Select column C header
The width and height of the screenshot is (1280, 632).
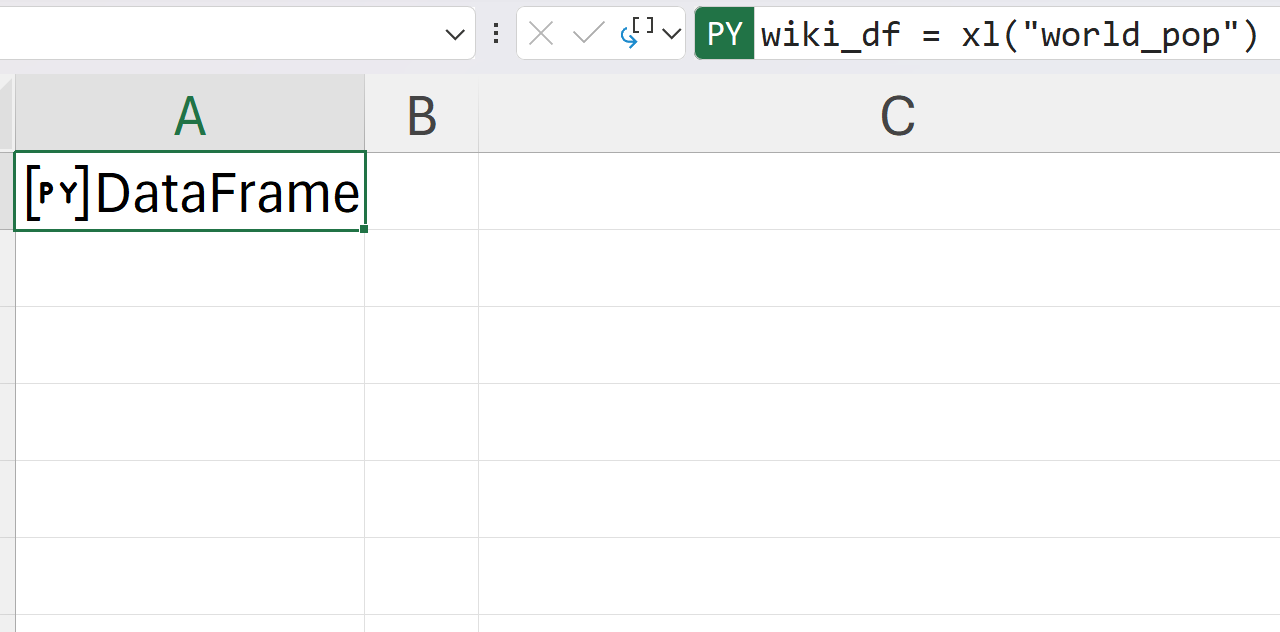(x=897, y=117)
